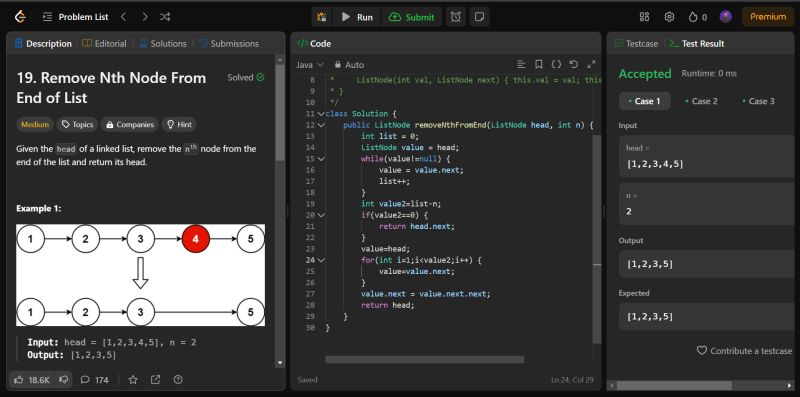This screenshot has width=800, height=397.
Task: Submit the solution
Action: (x=411, y=17)
